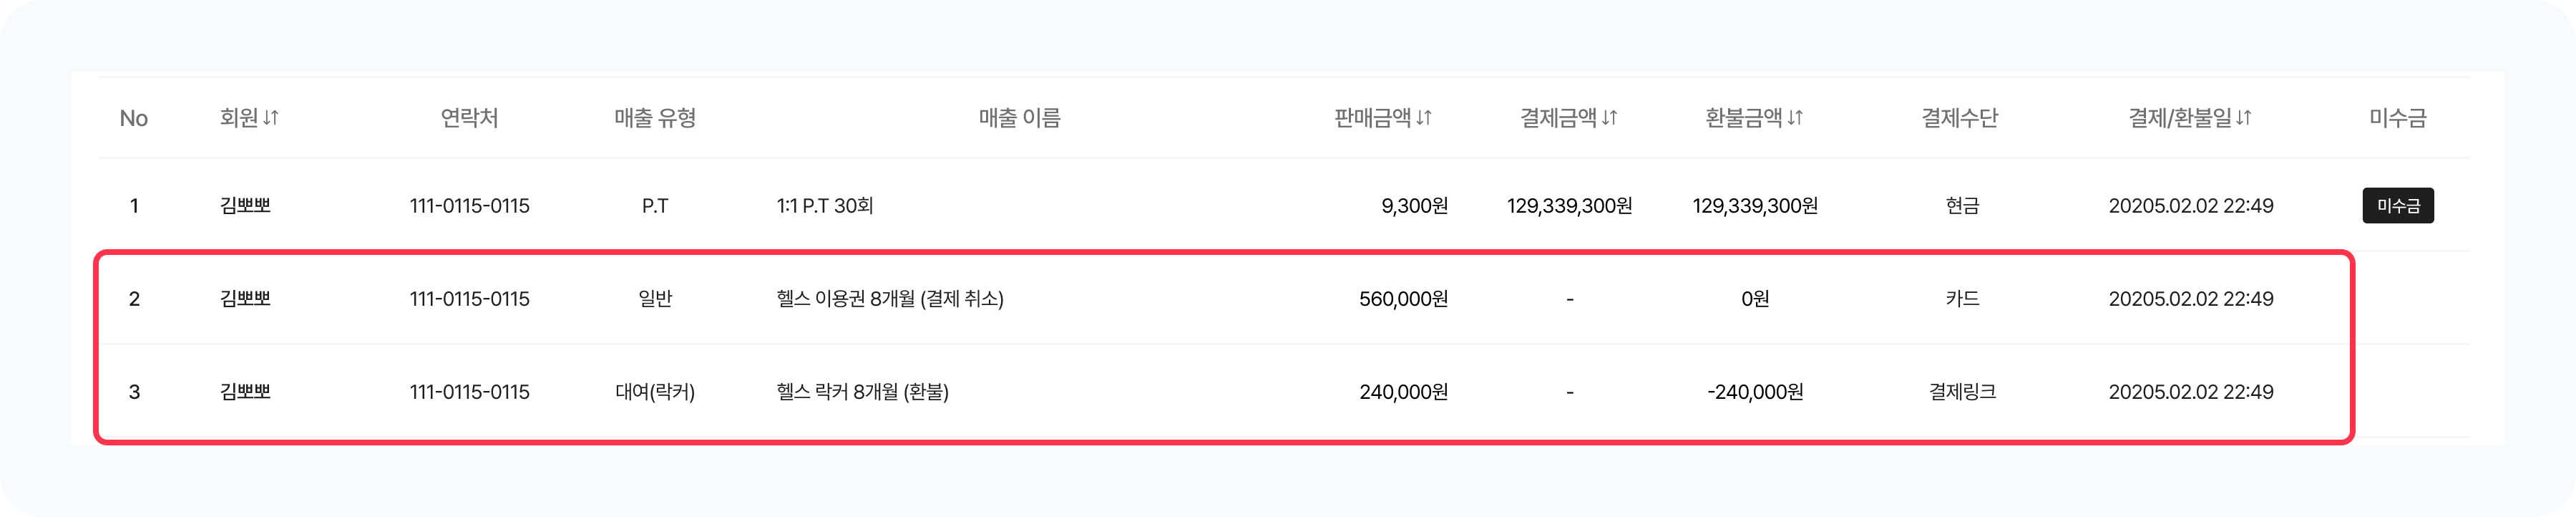Click the 결제수단 column header

point(1959,118)
